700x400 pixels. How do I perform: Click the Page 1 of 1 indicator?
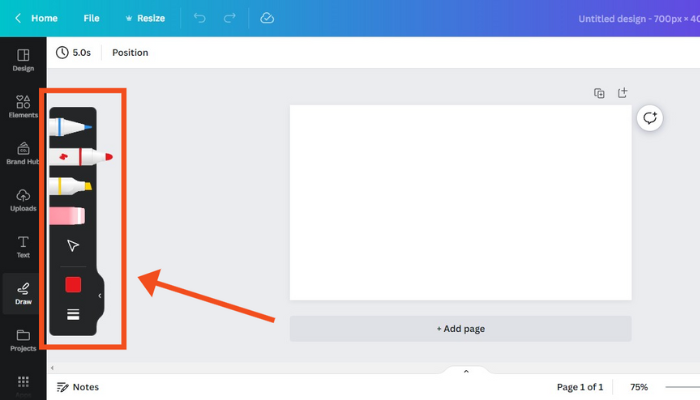pyautogui.click(x=580, y=387)
